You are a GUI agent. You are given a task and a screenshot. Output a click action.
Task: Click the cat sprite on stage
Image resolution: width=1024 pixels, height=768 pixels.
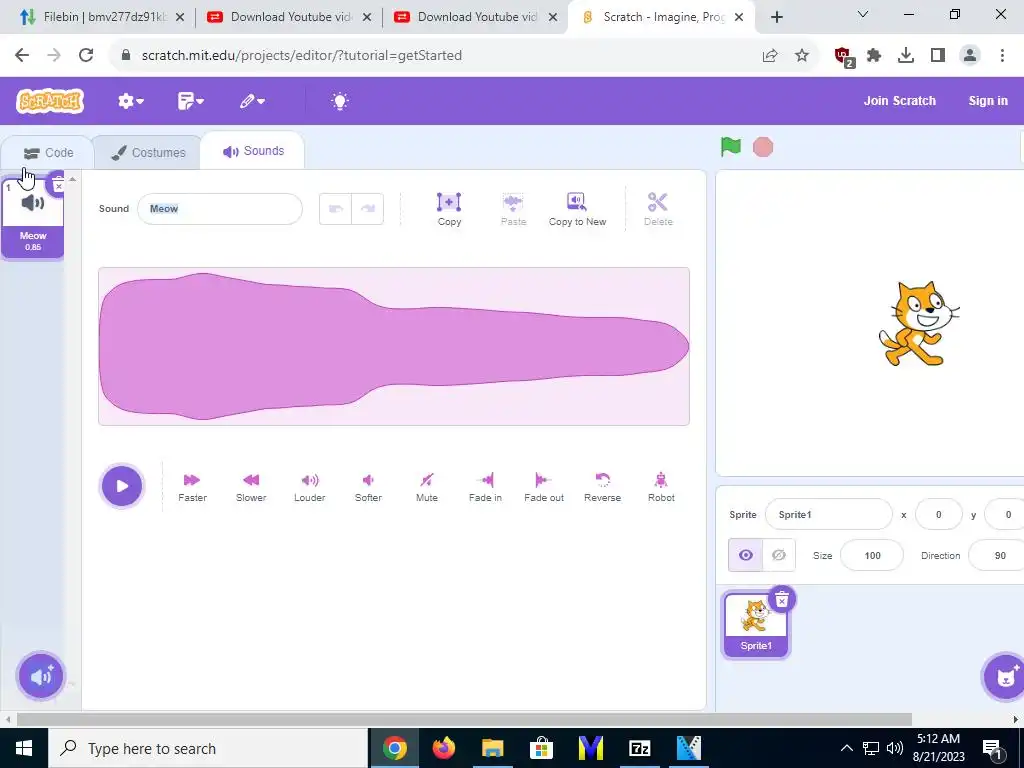tap(918, 324)
